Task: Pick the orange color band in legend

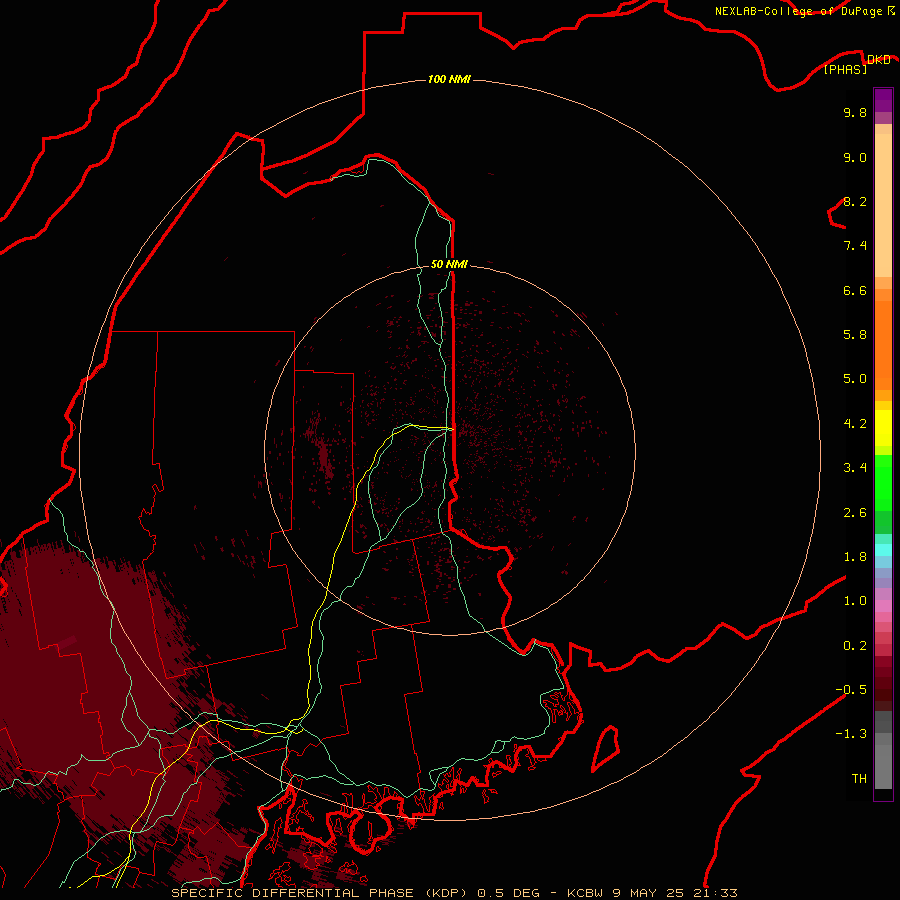Action: tap(883, 345)
